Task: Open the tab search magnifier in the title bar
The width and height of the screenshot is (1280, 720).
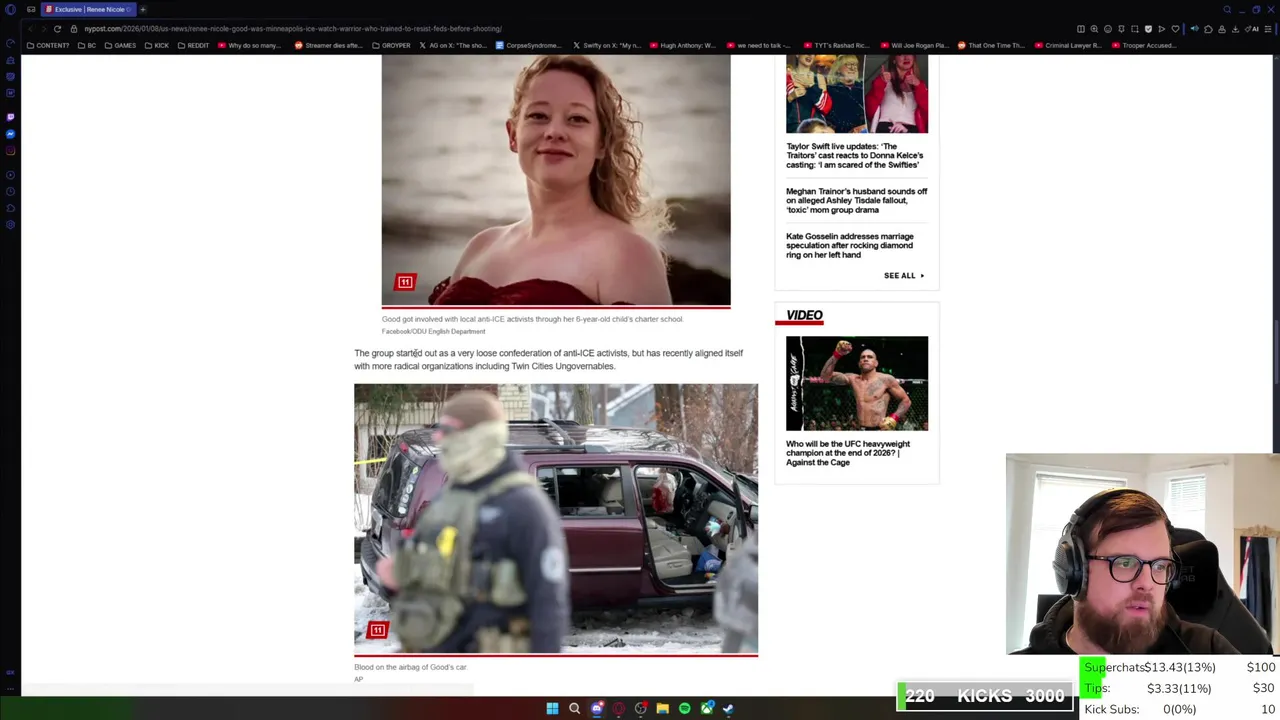Action: click(1227, 9)
